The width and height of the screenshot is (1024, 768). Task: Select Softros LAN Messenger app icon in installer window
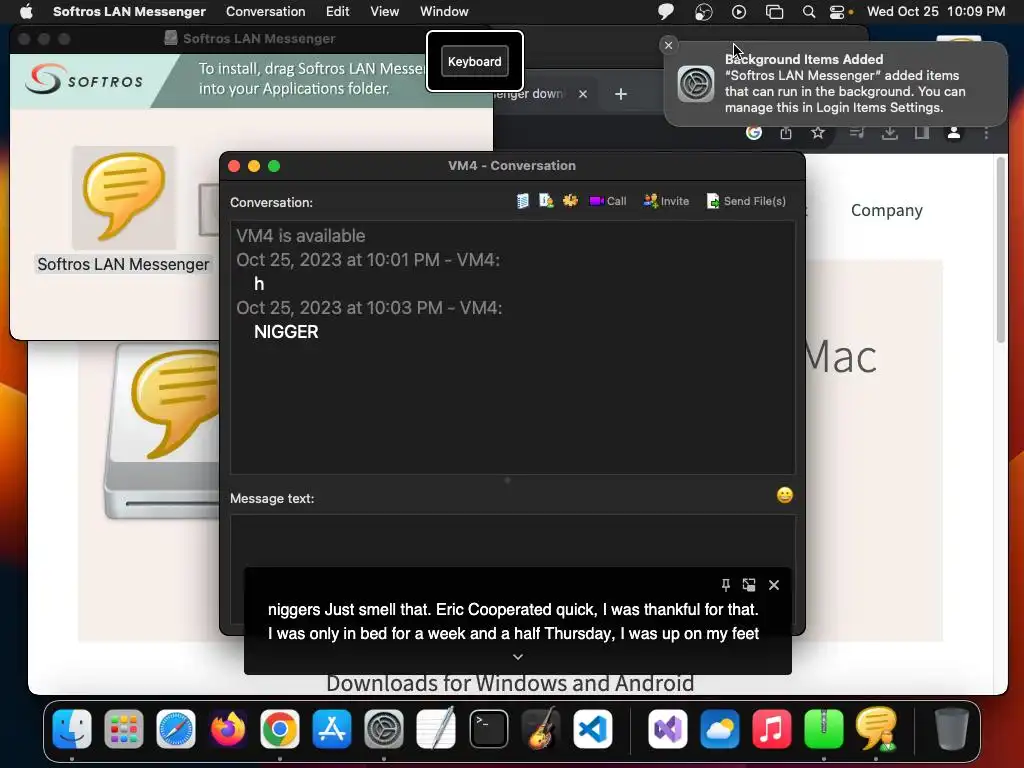click(x=123, y=199)
